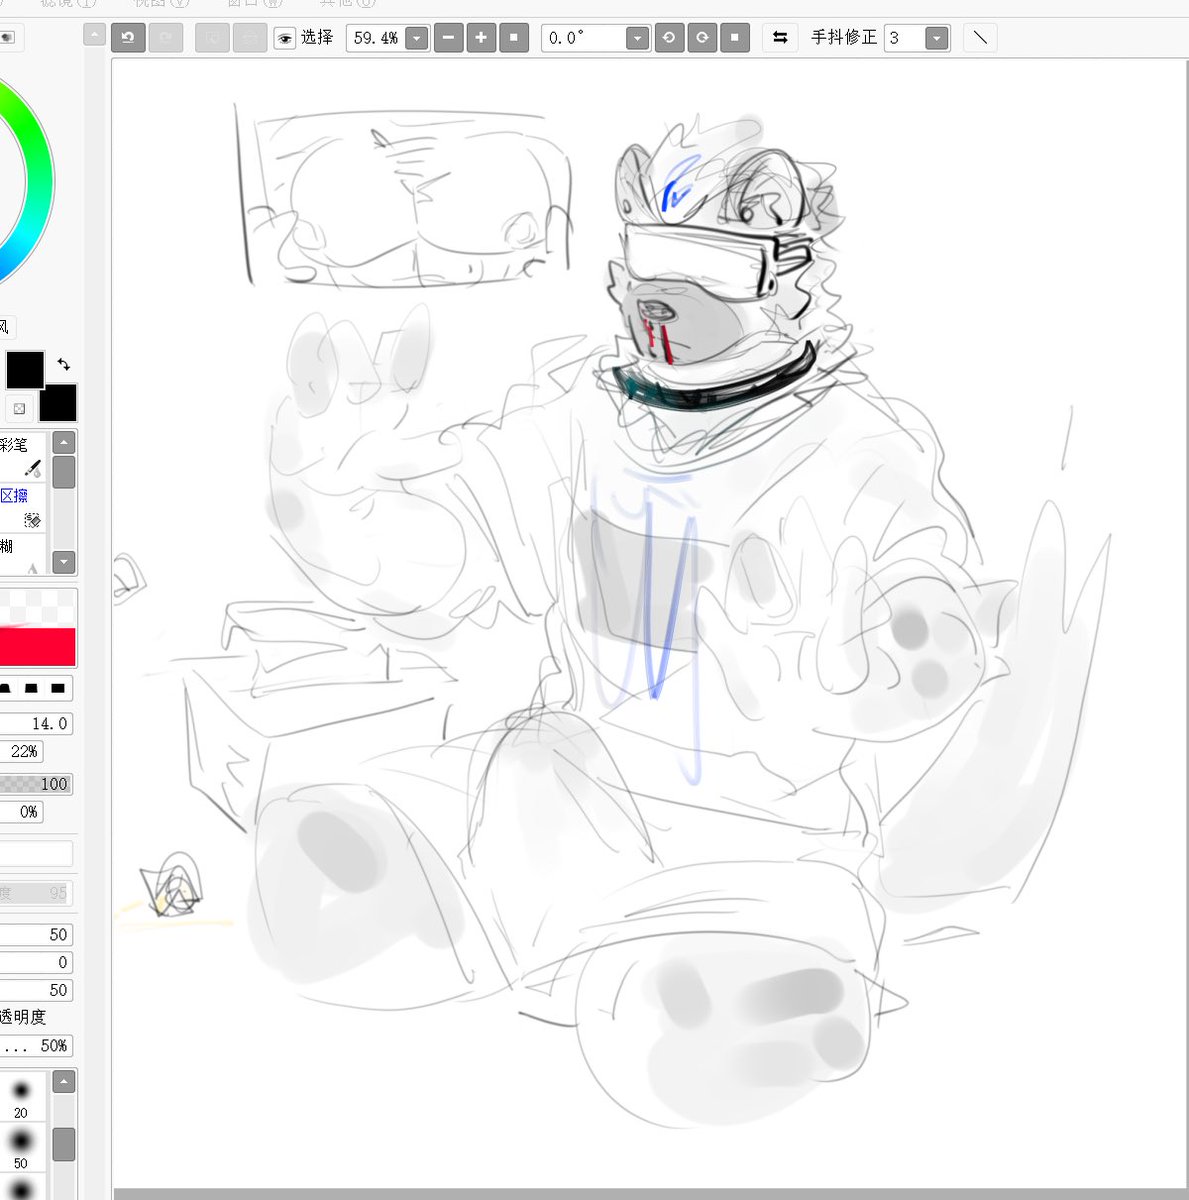Image resolution: width=1189 pixels, height=1200 pixels.
Task: Zoom out with the minus button
Action: pyautogui.click(x=448, y=38)
